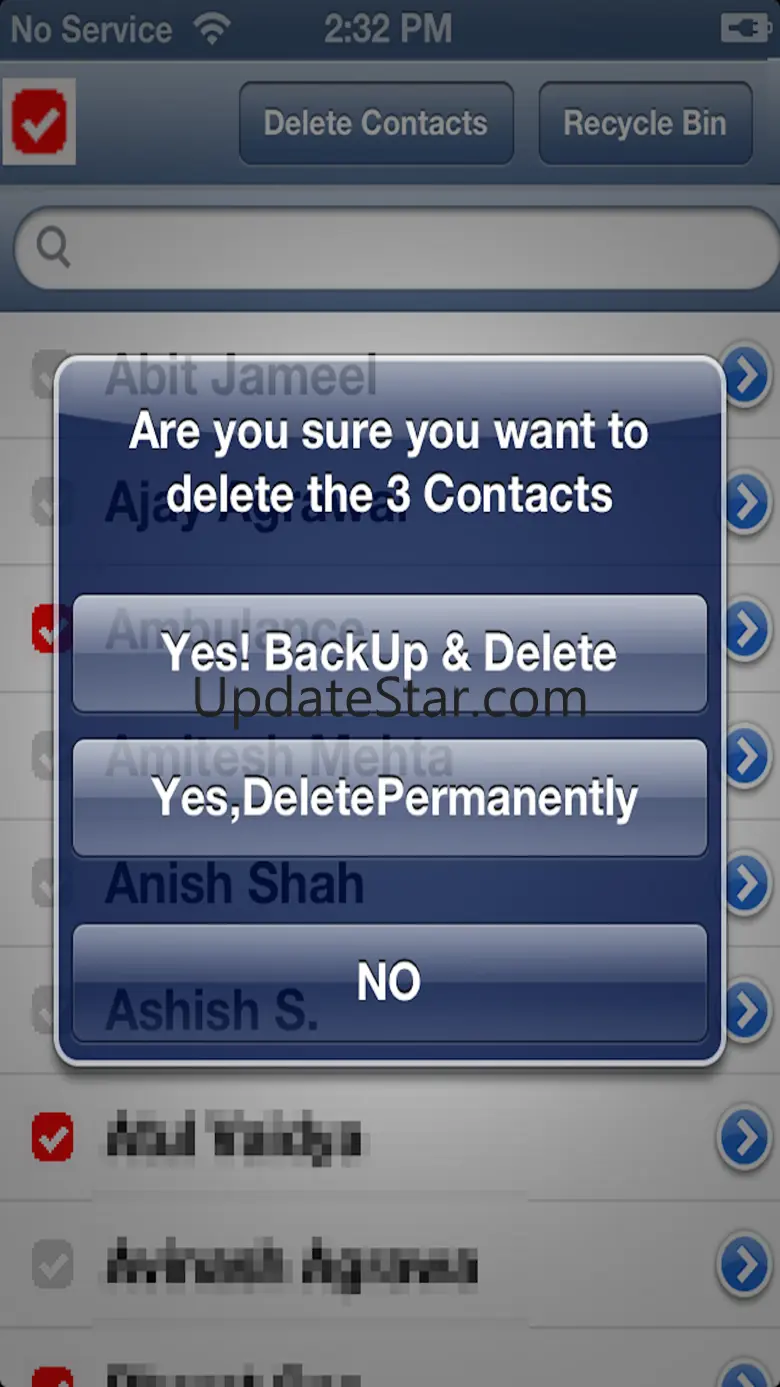Expand second blurred contact via blue chevron

[746, 1265]
